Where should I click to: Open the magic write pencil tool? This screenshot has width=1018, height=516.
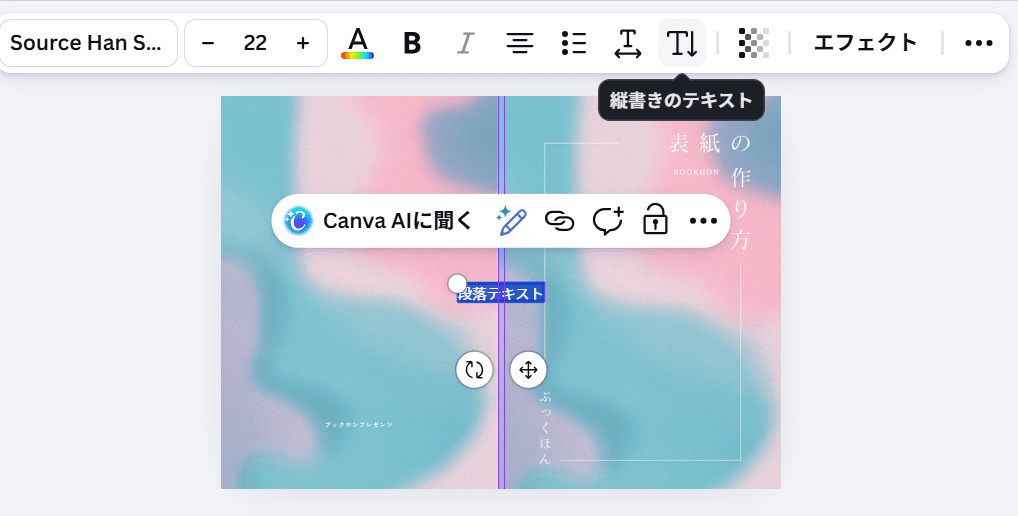pos(511,221)
